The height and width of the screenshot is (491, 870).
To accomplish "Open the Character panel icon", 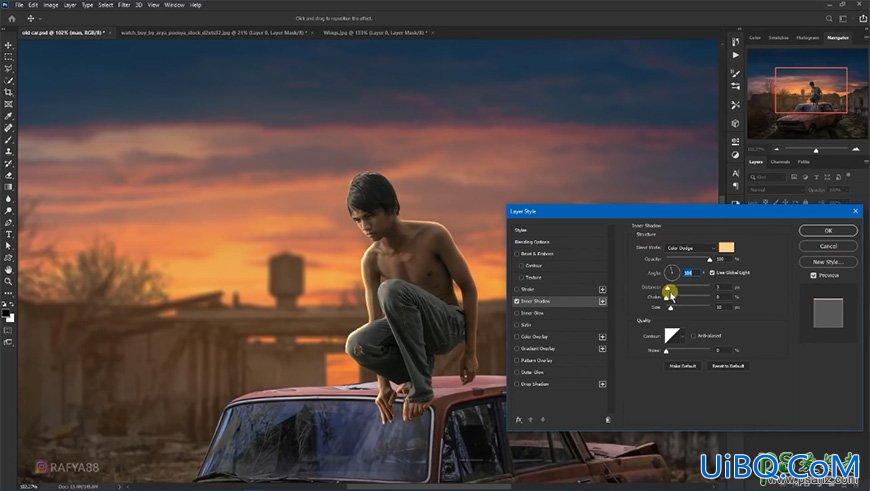I will (735, 173).
